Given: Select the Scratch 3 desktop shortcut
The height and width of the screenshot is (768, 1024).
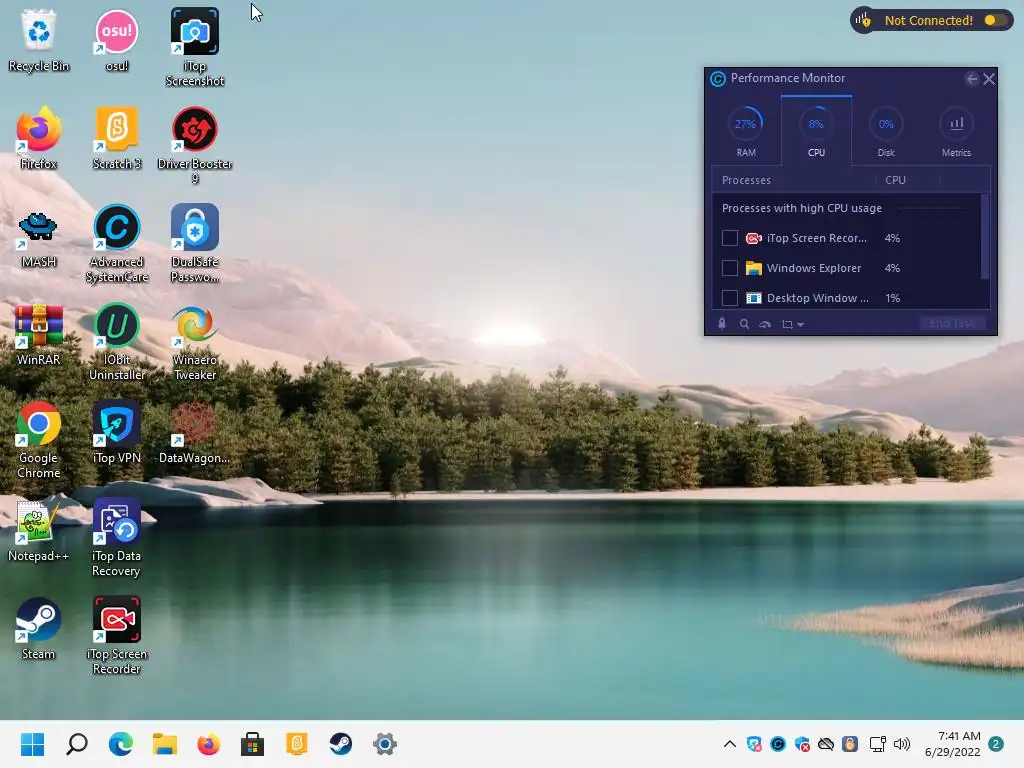Looking at the screenshot, I should click(x=117, y=138).
